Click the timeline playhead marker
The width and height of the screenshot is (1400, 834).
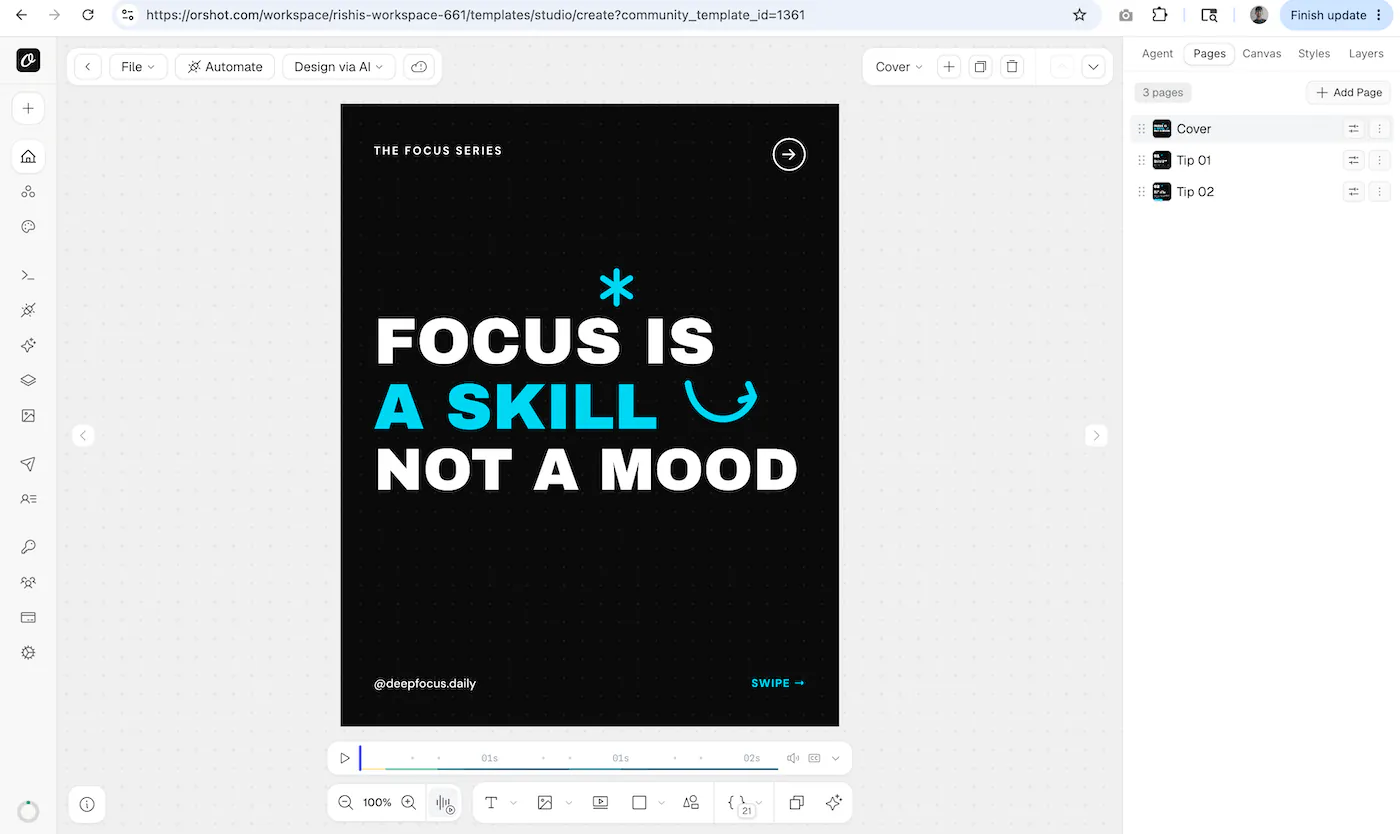coord(360,758)
